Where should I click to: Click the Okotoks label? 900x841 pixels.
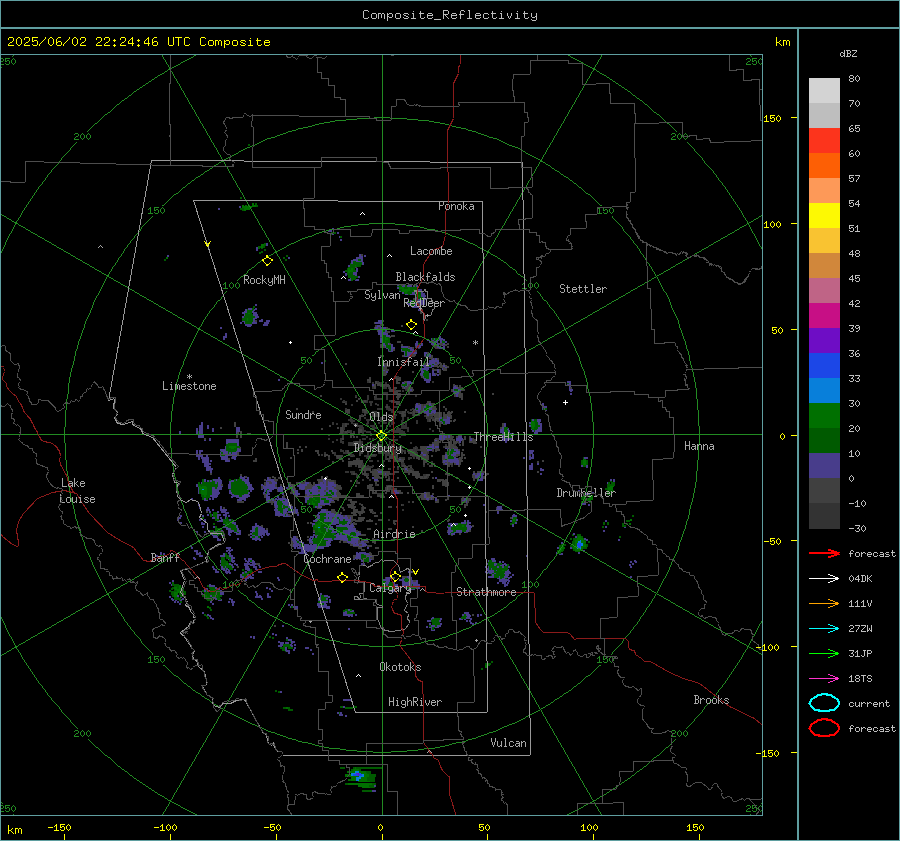coord(400,667)
